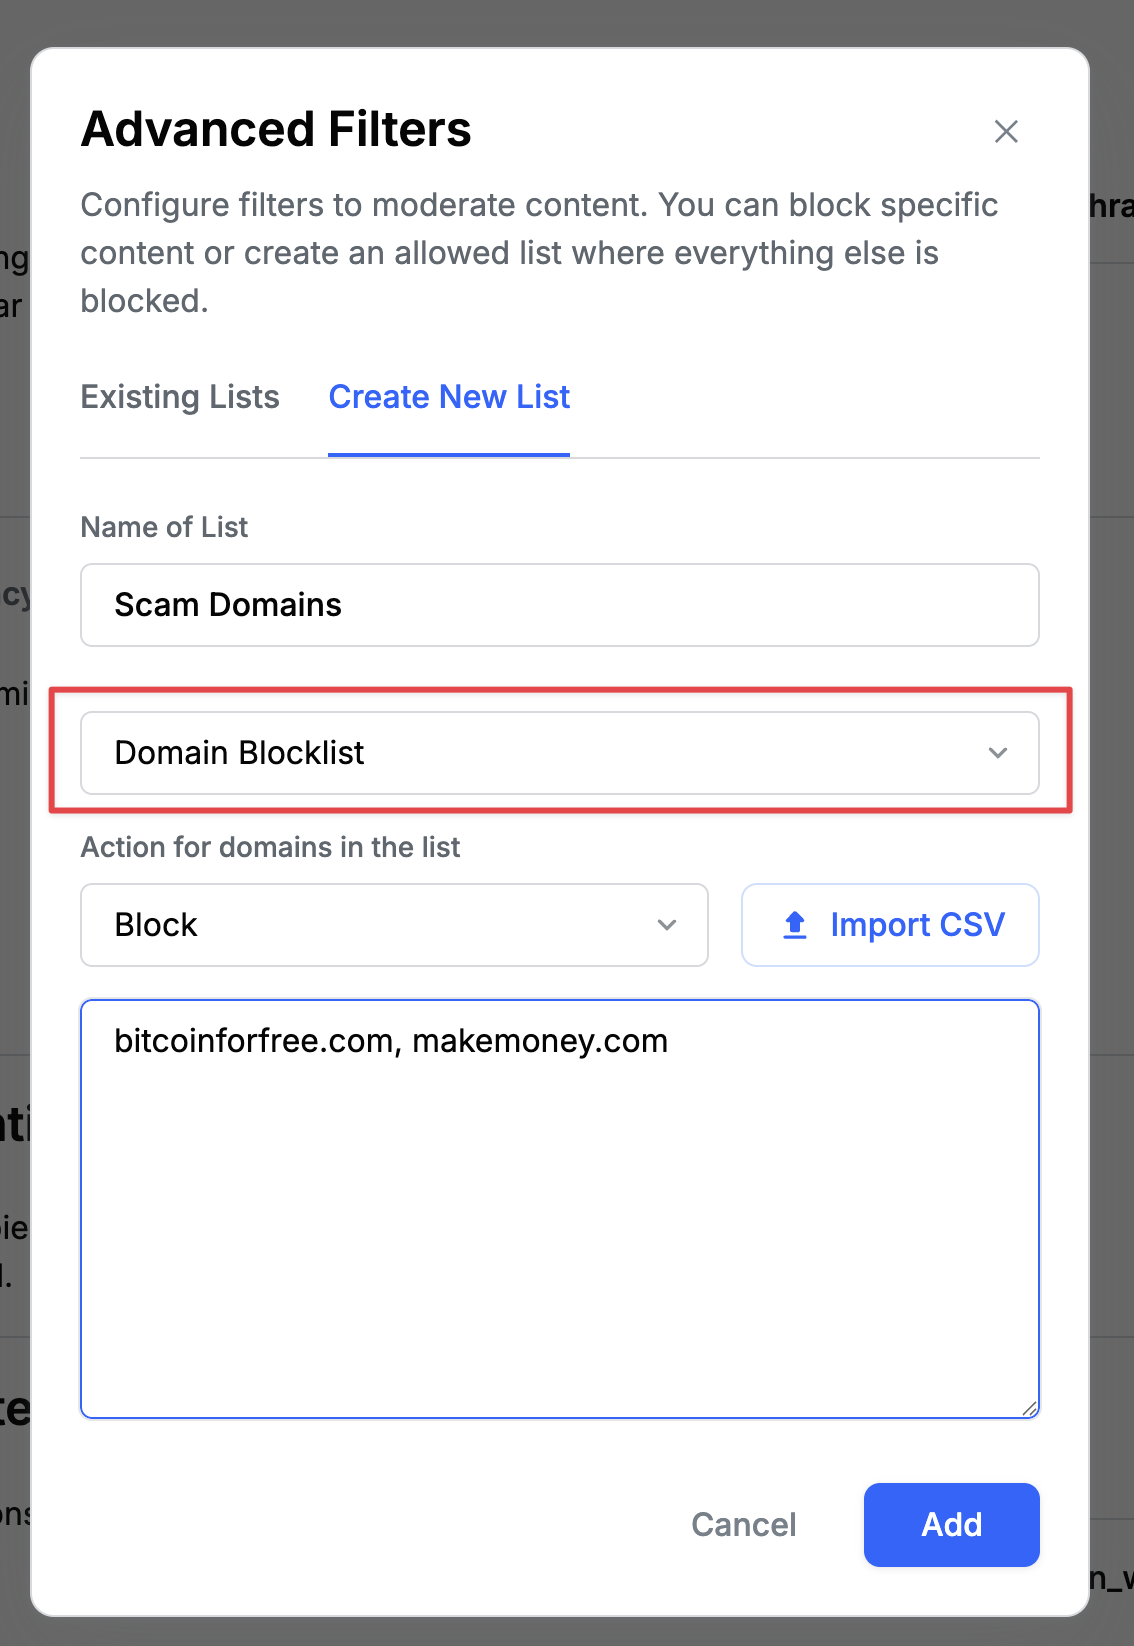Viewport: 1134px width, 1646px height.
Task: Click the Action for domains label
Action: coord(271,847)
